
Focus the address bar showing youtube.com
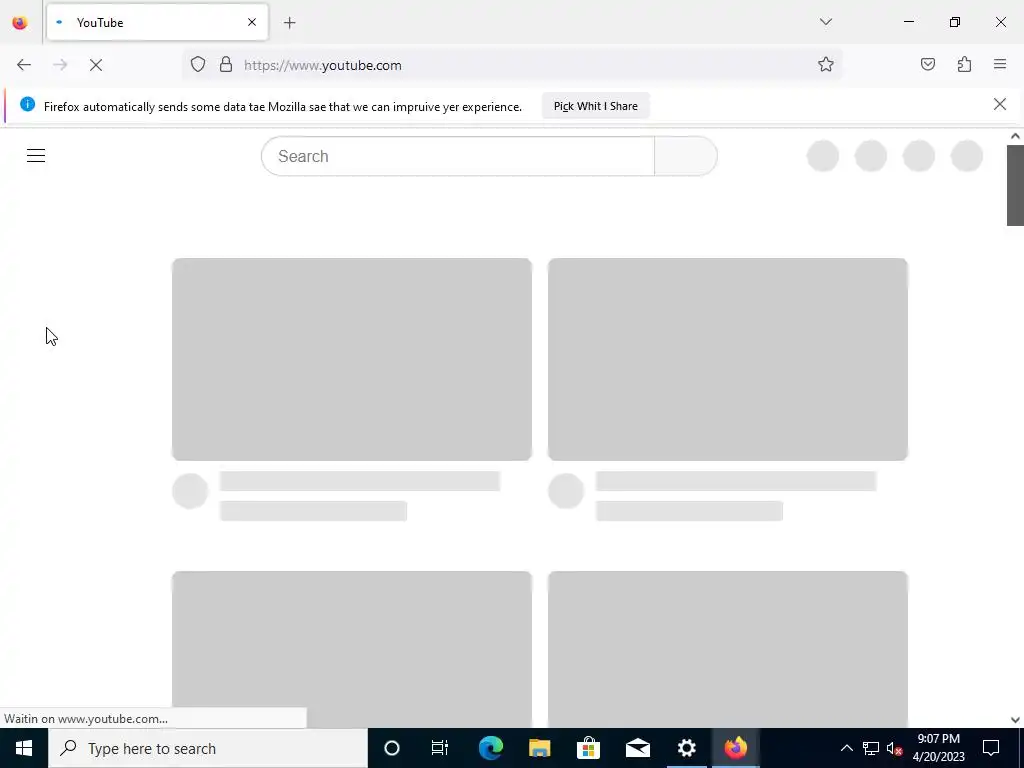(511, 65)
